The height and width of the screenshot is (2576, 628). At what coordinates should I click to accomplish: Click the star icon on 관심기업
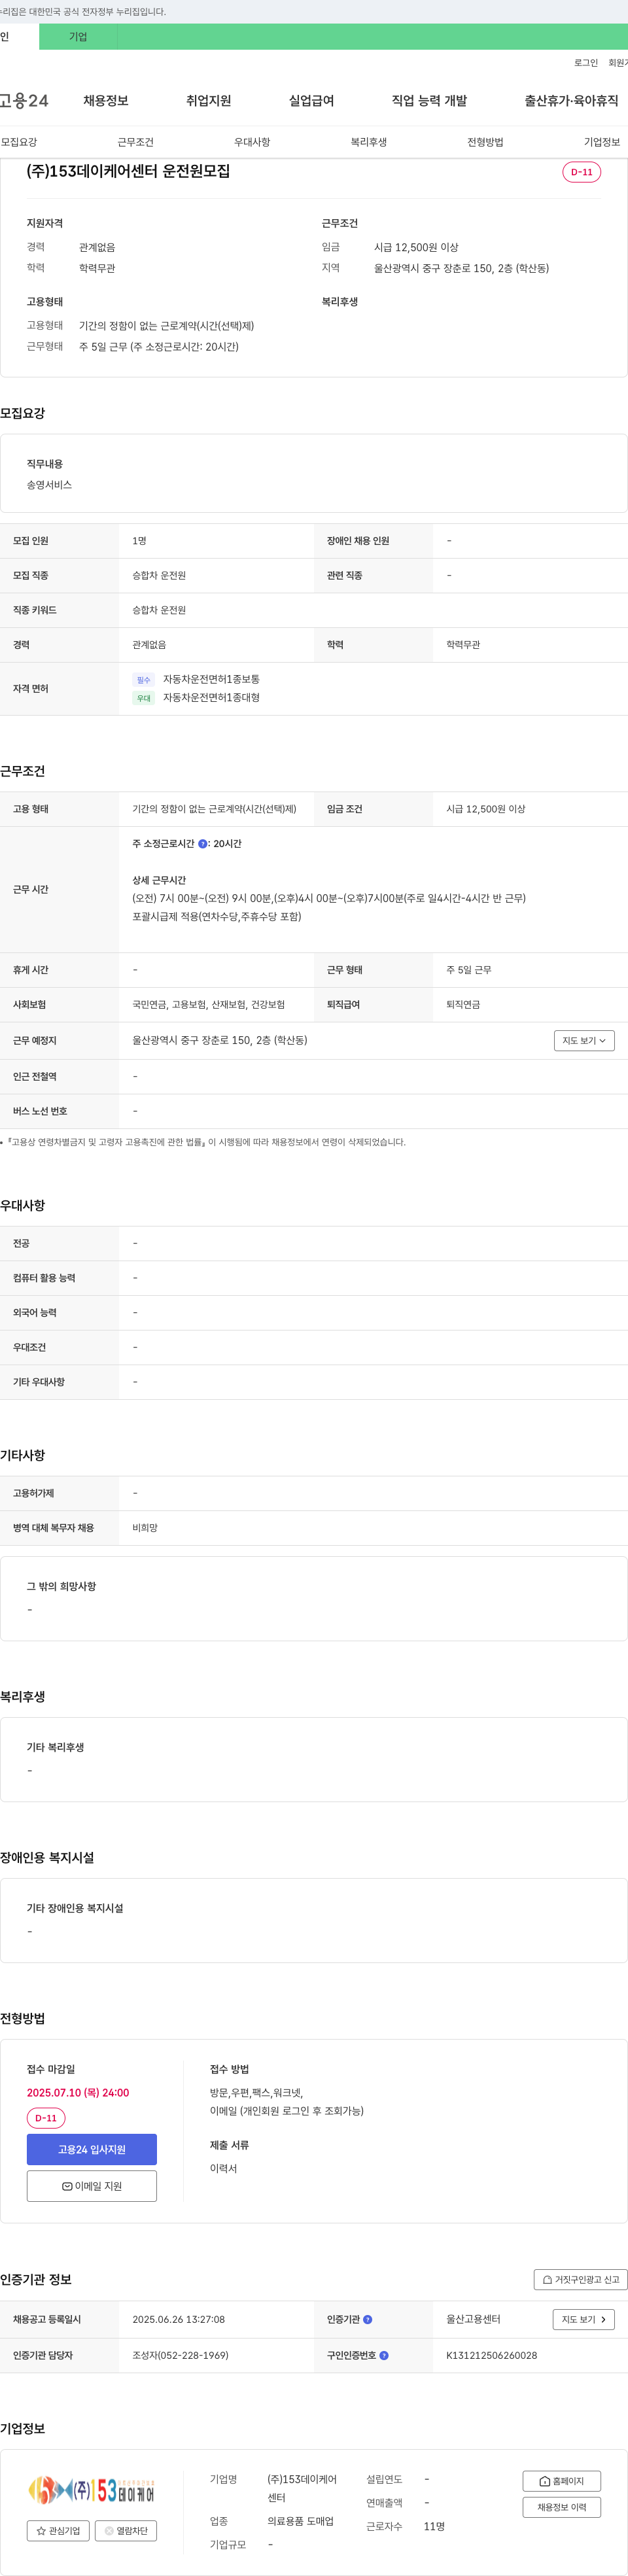coord(41,2531)
